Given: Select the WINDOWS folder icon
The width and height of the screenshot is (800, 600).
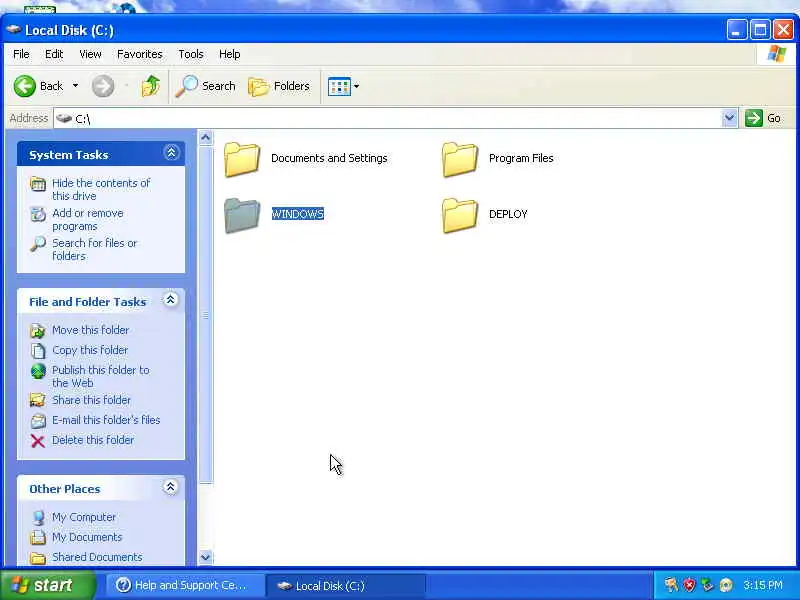Looking at the screenshot, I should point(242,215).
